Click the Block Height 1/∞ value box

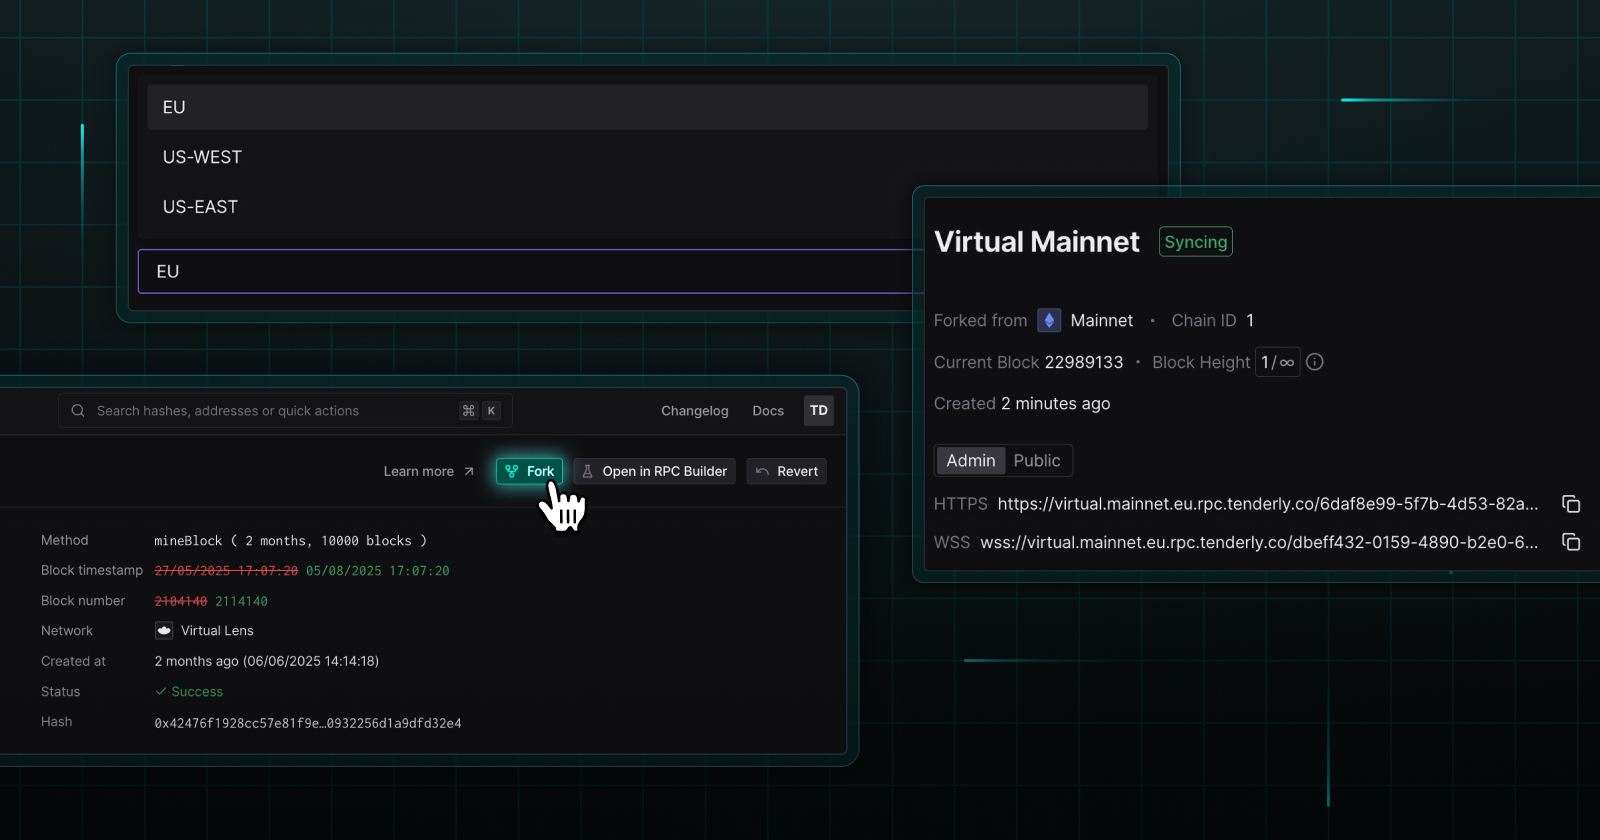[x=1278, y=362]
